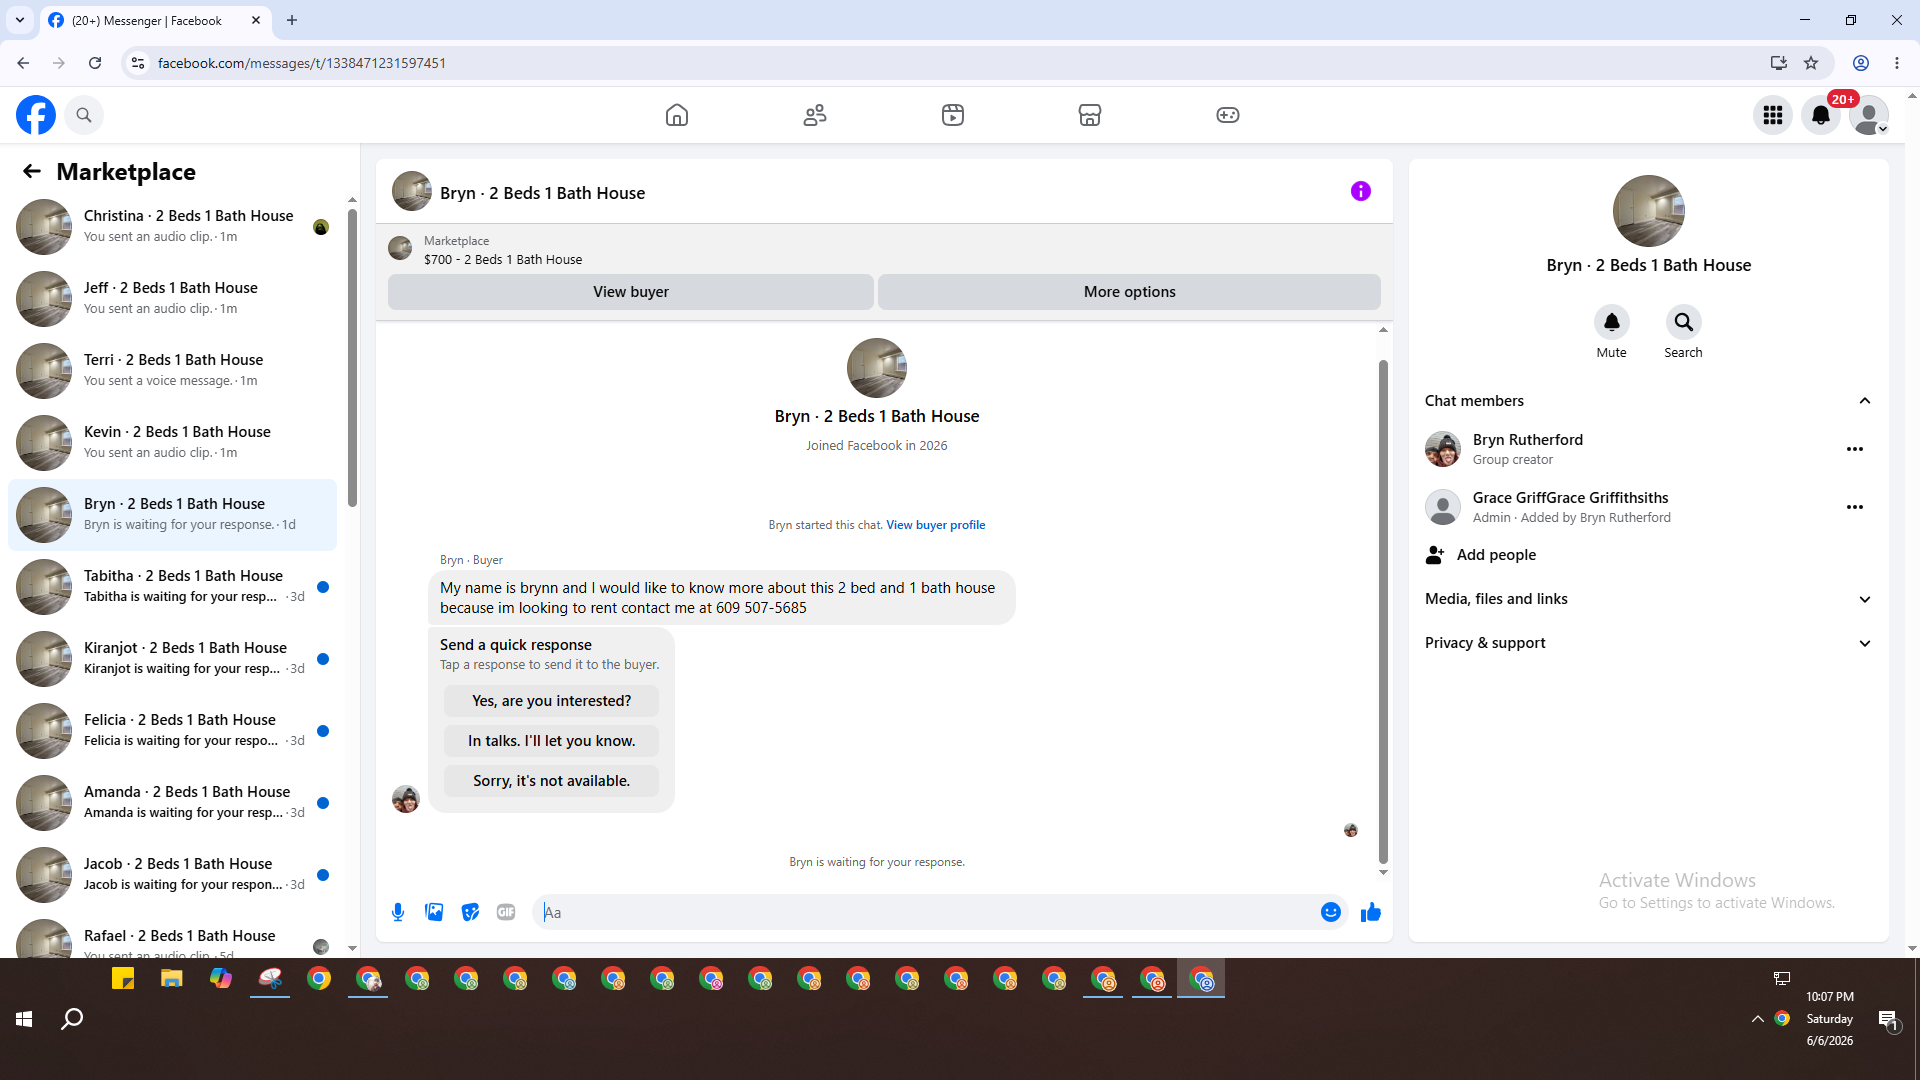Click the Add people label
The height and width of the screenshot is (1080, 1920).
click(1496, 555)
